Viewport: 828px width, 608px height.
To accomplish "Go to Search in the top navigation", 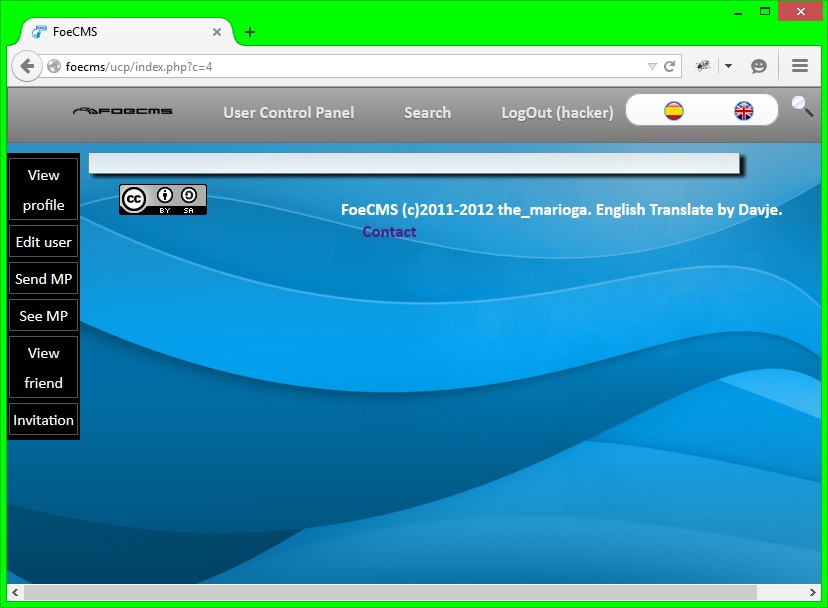I will tap(427, 113).
